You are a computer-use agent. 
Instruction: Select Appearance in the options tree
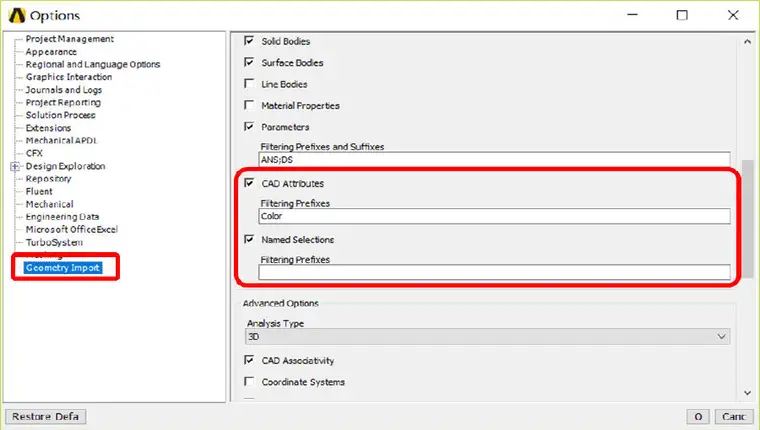click(51, 51)
